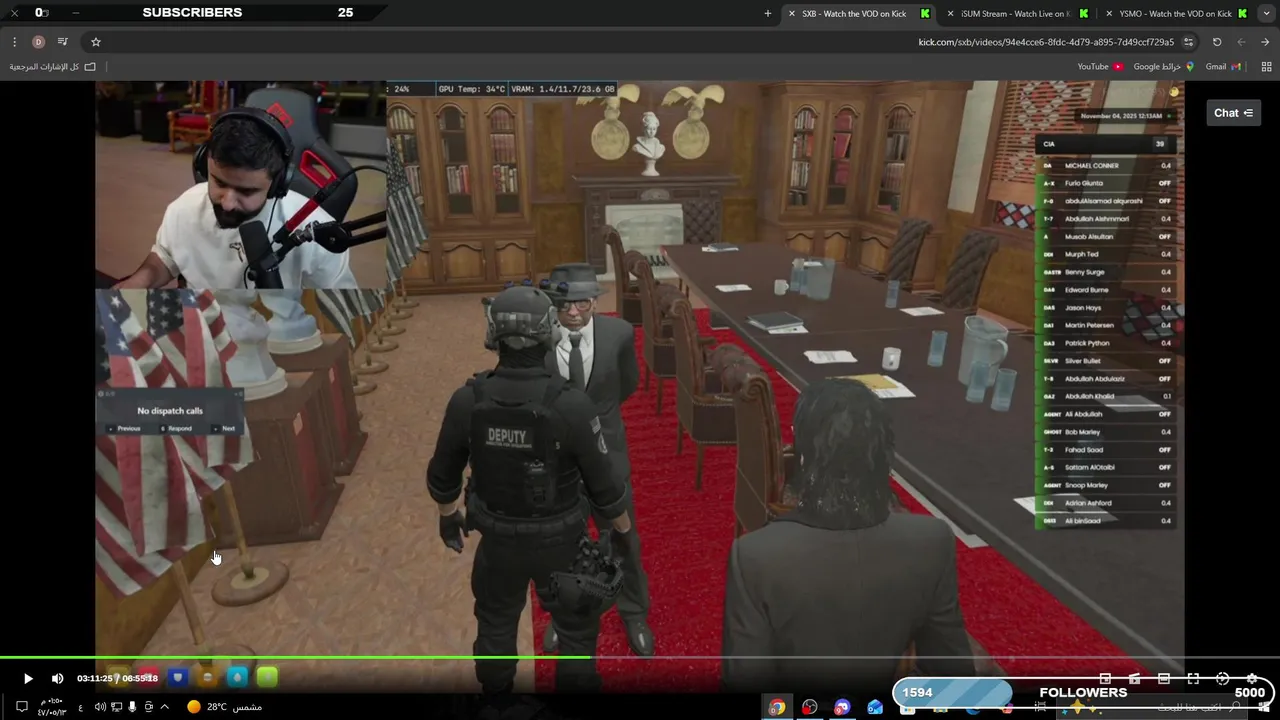Close the SXB VOD tab
Viewport: 1280px width, 720px height.
pos(792,13)
